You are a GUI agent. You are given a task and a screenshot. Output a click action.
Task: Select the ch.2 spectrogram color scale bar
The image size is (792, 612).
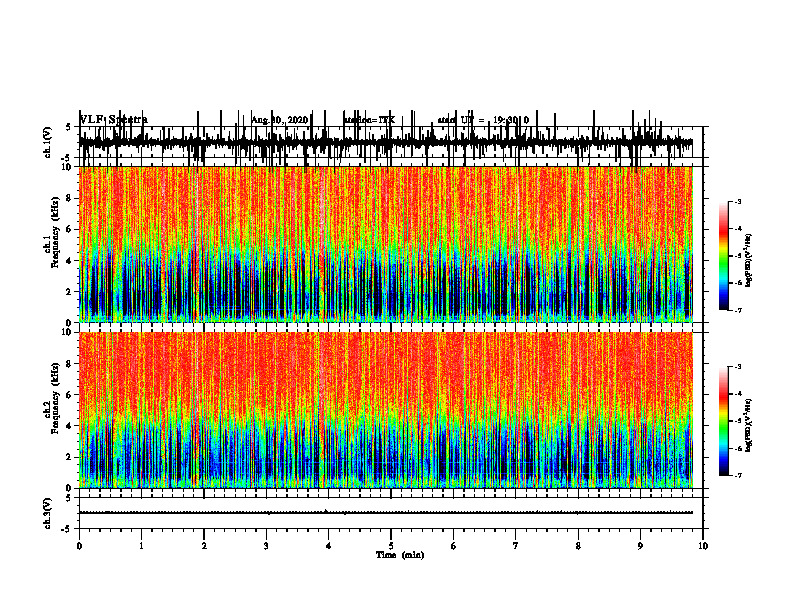point(724,421)
